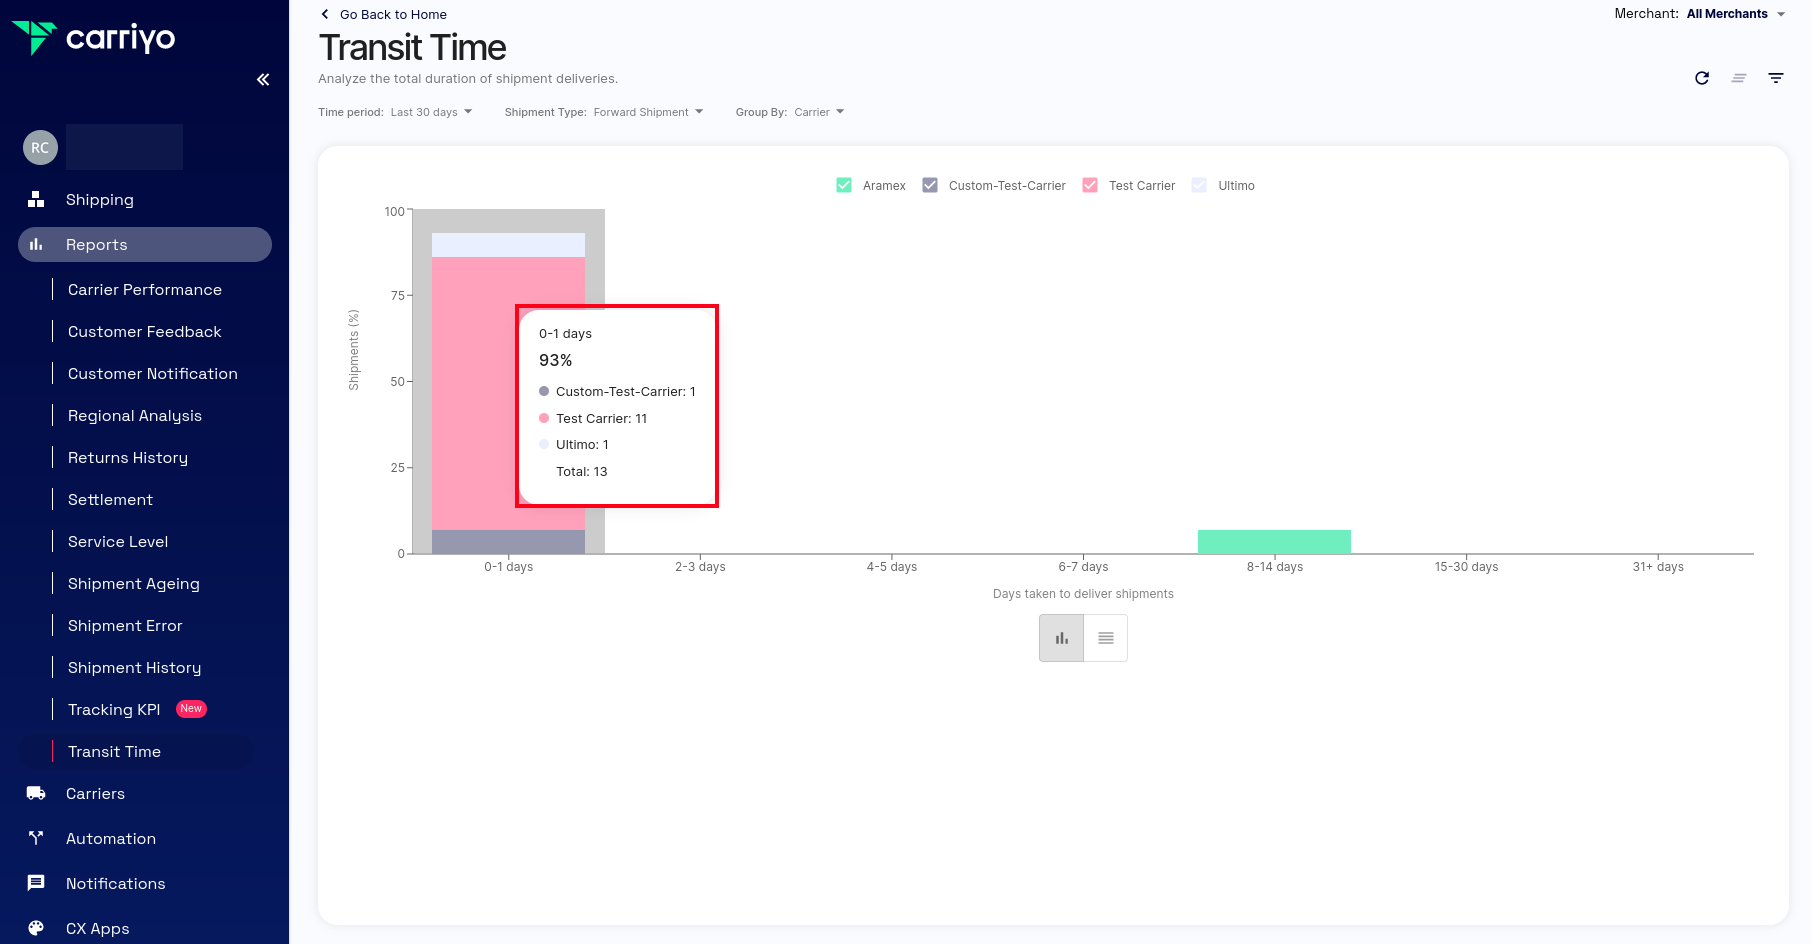Open the filter icon at top right
This screenshot has width=1811, height=944.
click(1776, 78)
